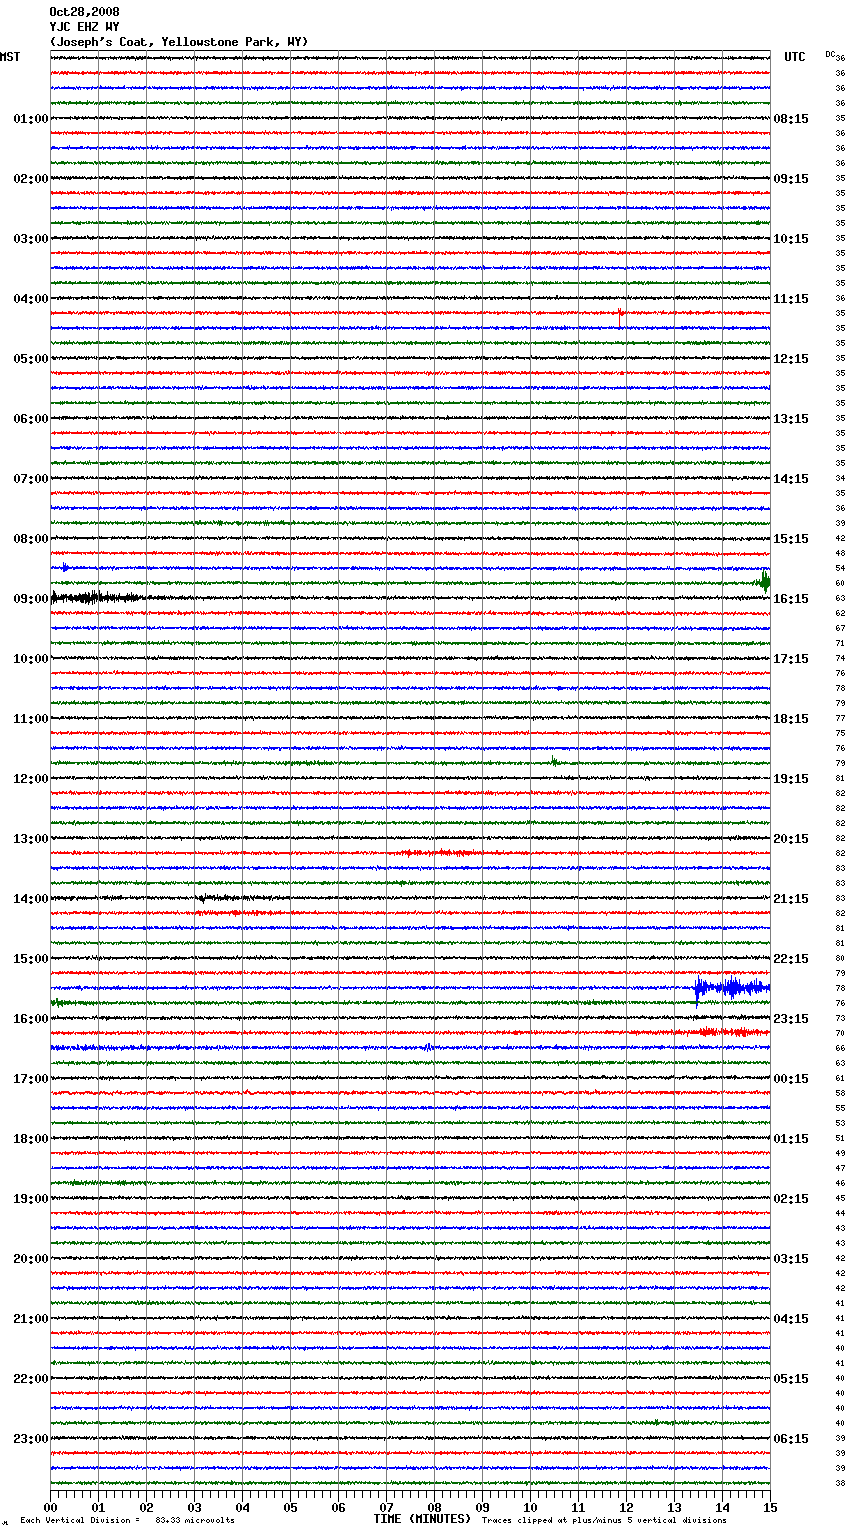Select the 18:00 MST time label

pyautogui.click(x=31, y=1139)
